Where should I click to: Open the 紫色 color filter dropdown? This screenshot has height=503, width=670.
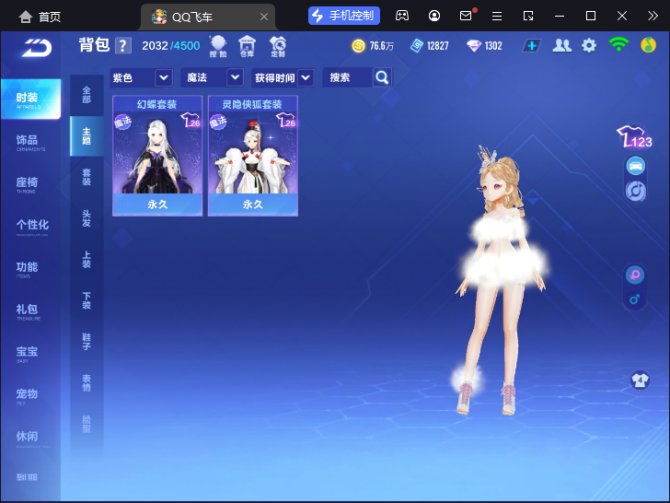[x=141, y=77]
